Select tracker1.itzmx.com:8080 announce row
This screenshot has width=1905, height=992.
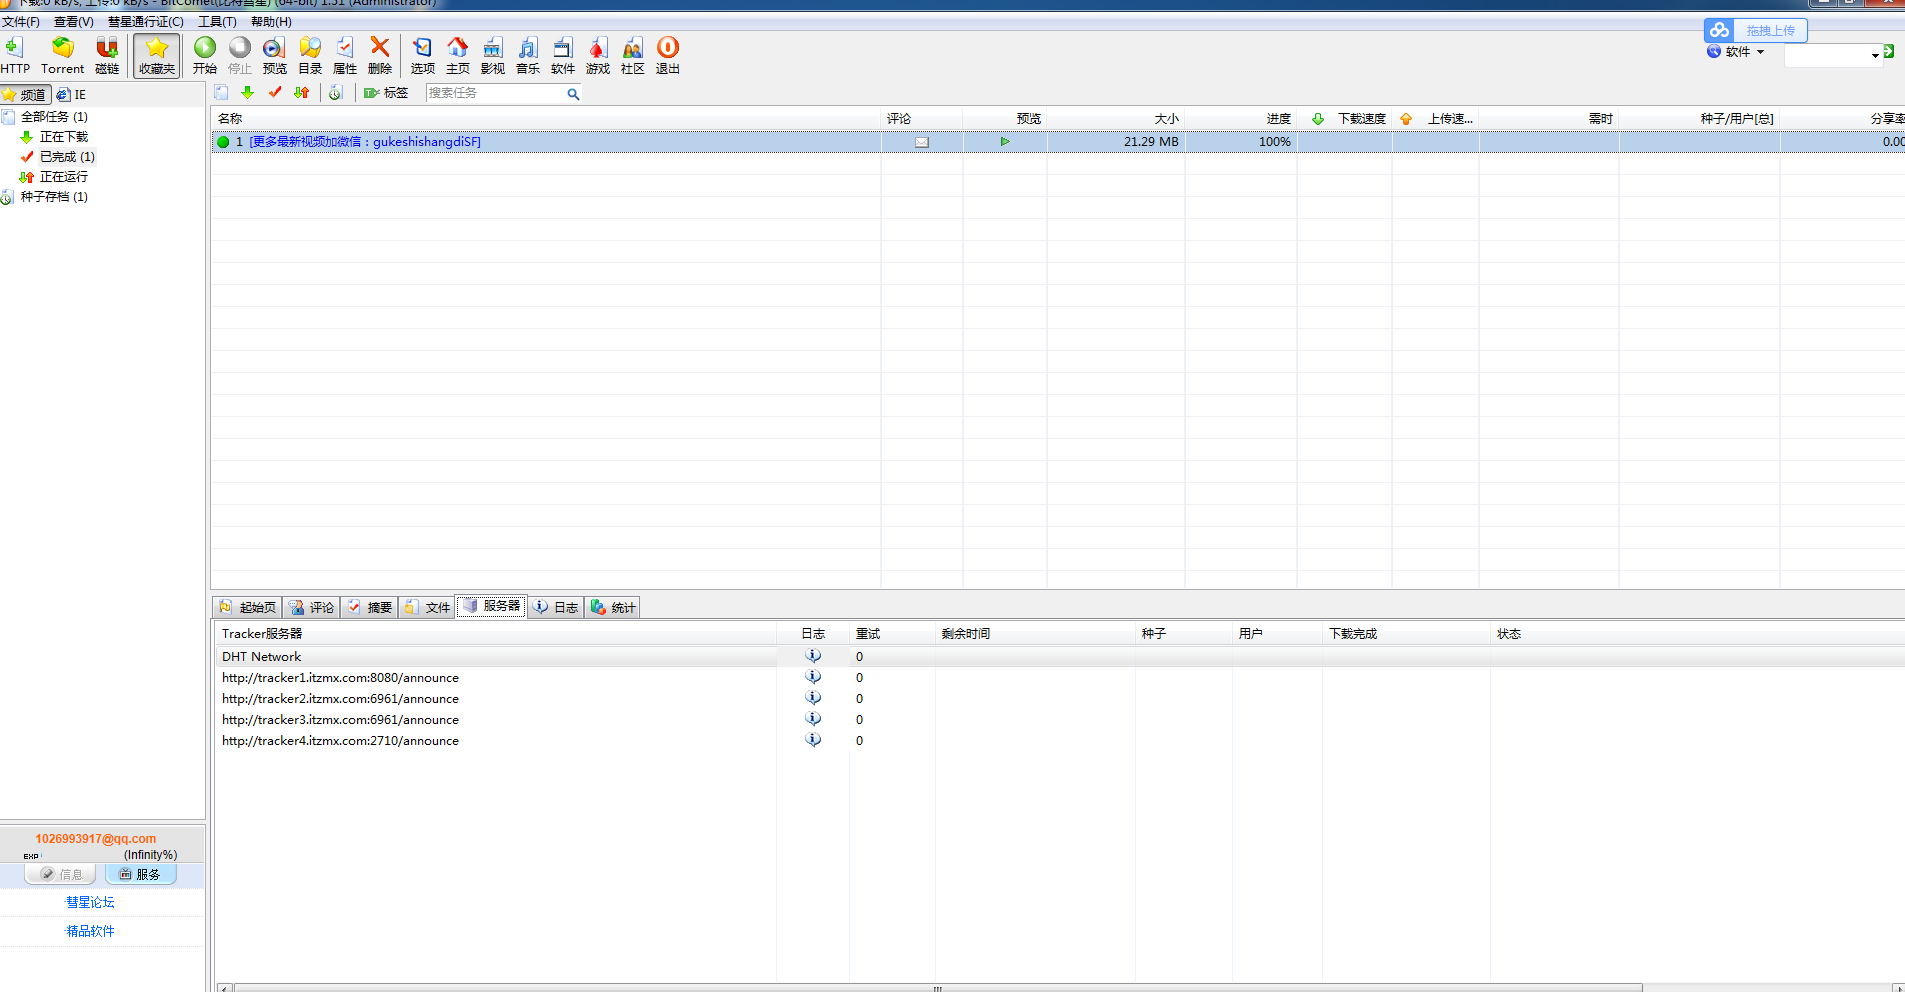(1060, 678)
